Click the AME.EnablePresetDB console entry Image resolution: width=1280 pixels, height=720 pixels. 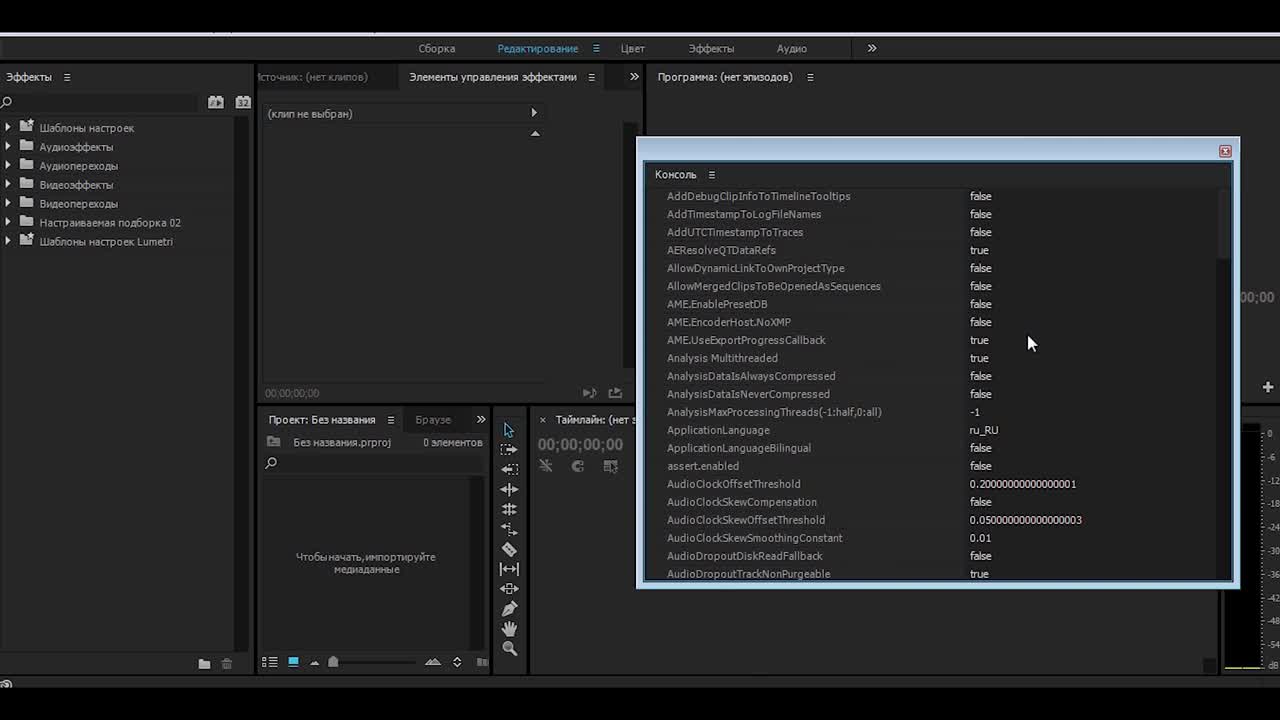pos(717,304)
